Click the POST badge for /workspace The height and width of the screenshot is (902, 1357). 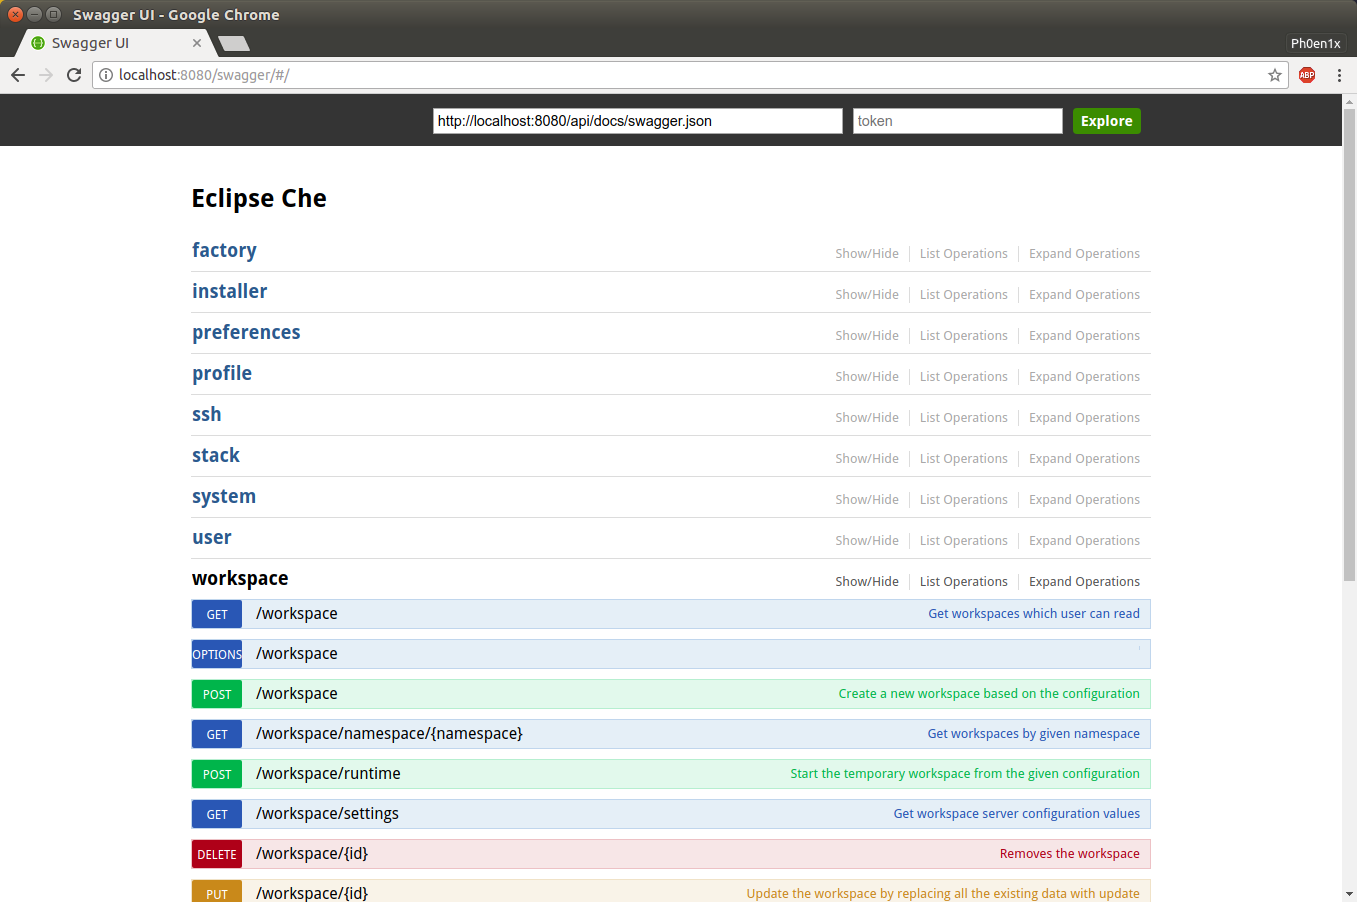[x=217, y=694]
